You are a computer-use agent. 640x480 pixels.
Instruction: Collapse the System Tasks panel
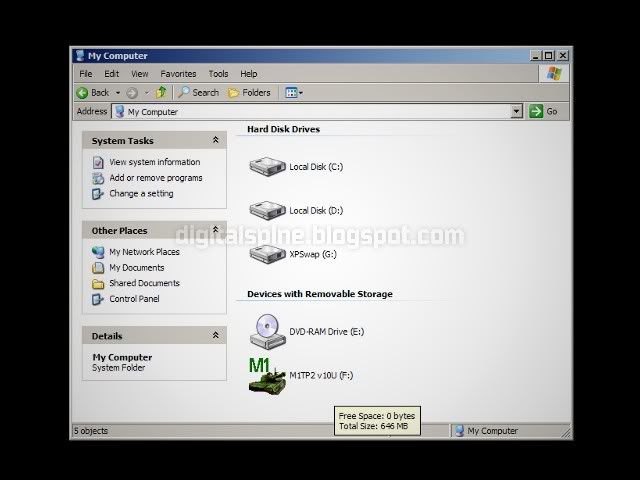pyautogui.click(x=216, y=140)
